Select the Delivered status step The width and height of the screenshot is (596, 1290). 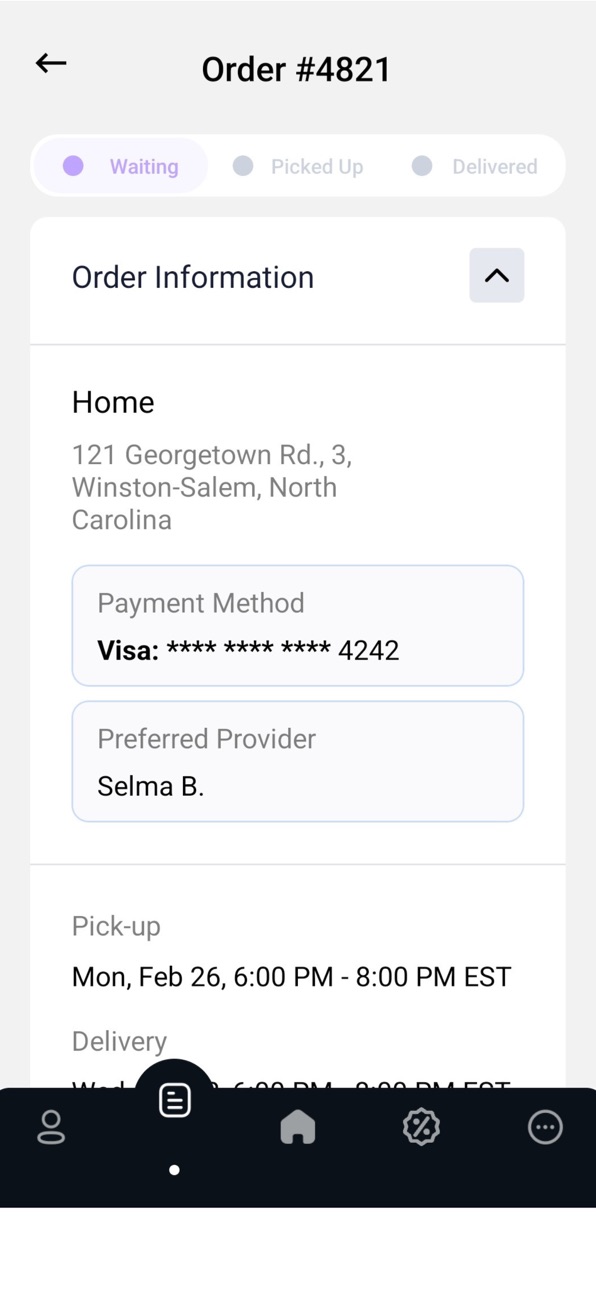point(475,166)
